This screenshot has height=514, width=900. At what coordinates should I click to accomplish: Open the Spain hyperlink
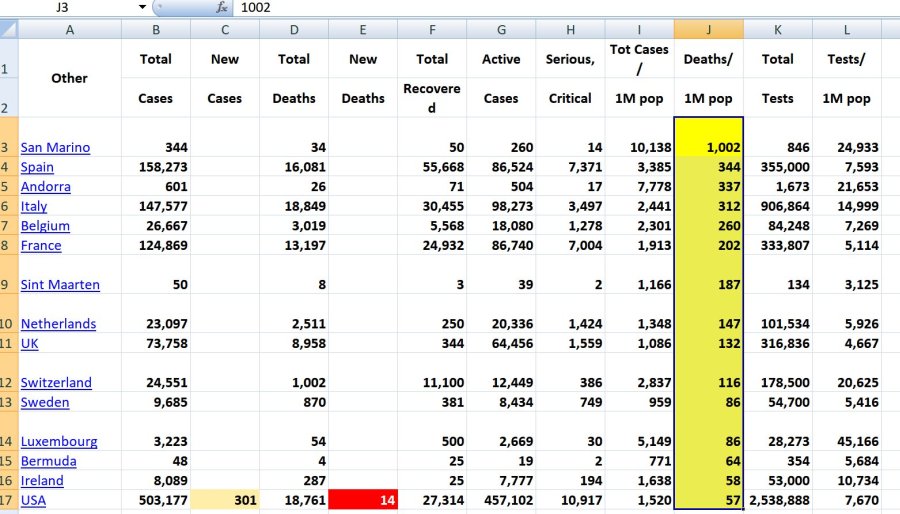coord(37,167)
